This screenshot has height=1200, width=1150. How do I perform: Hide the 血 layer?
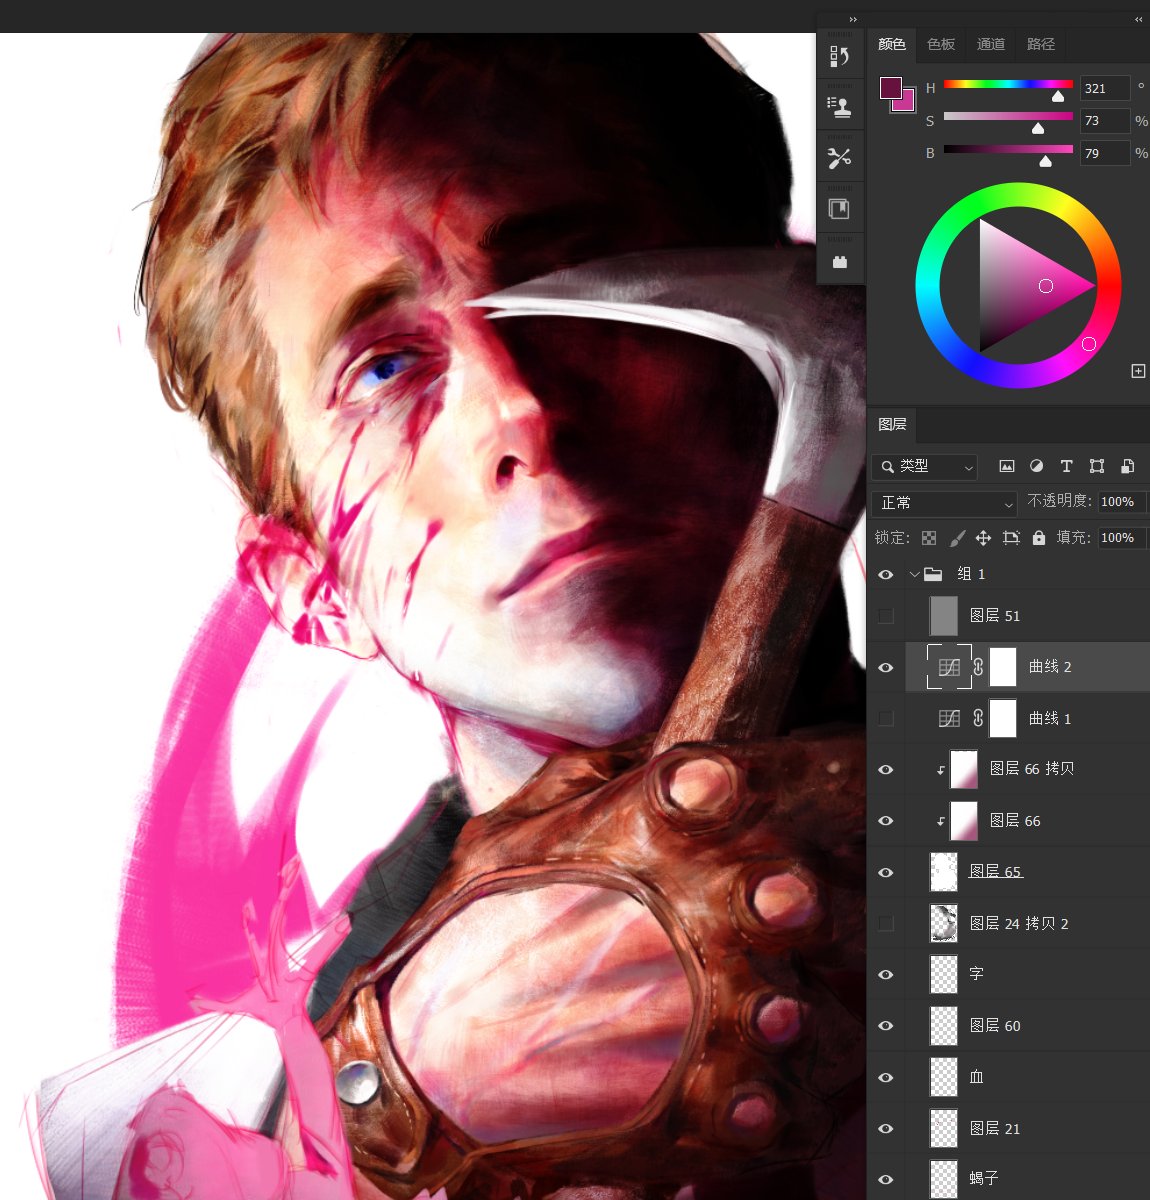click(x=886, y=1077)
